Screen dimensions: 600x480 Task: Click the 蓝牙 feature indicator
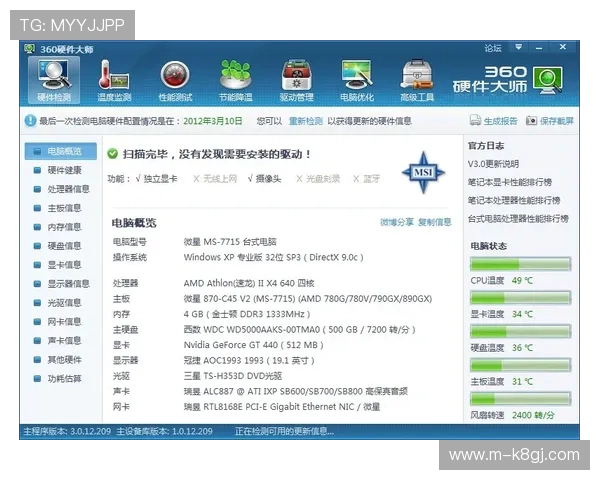tap(366, 178)
